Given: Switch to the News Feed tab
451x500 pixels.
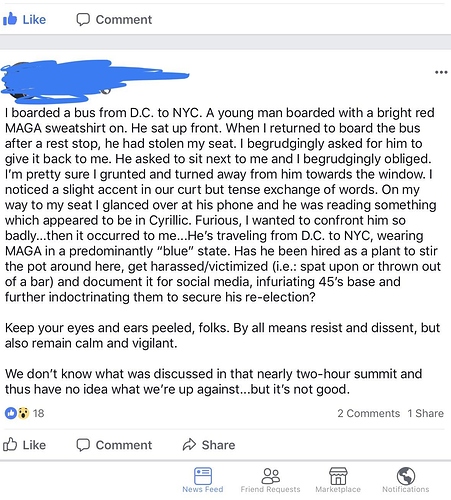Looking at the screenshot, I should coord(203,480).
